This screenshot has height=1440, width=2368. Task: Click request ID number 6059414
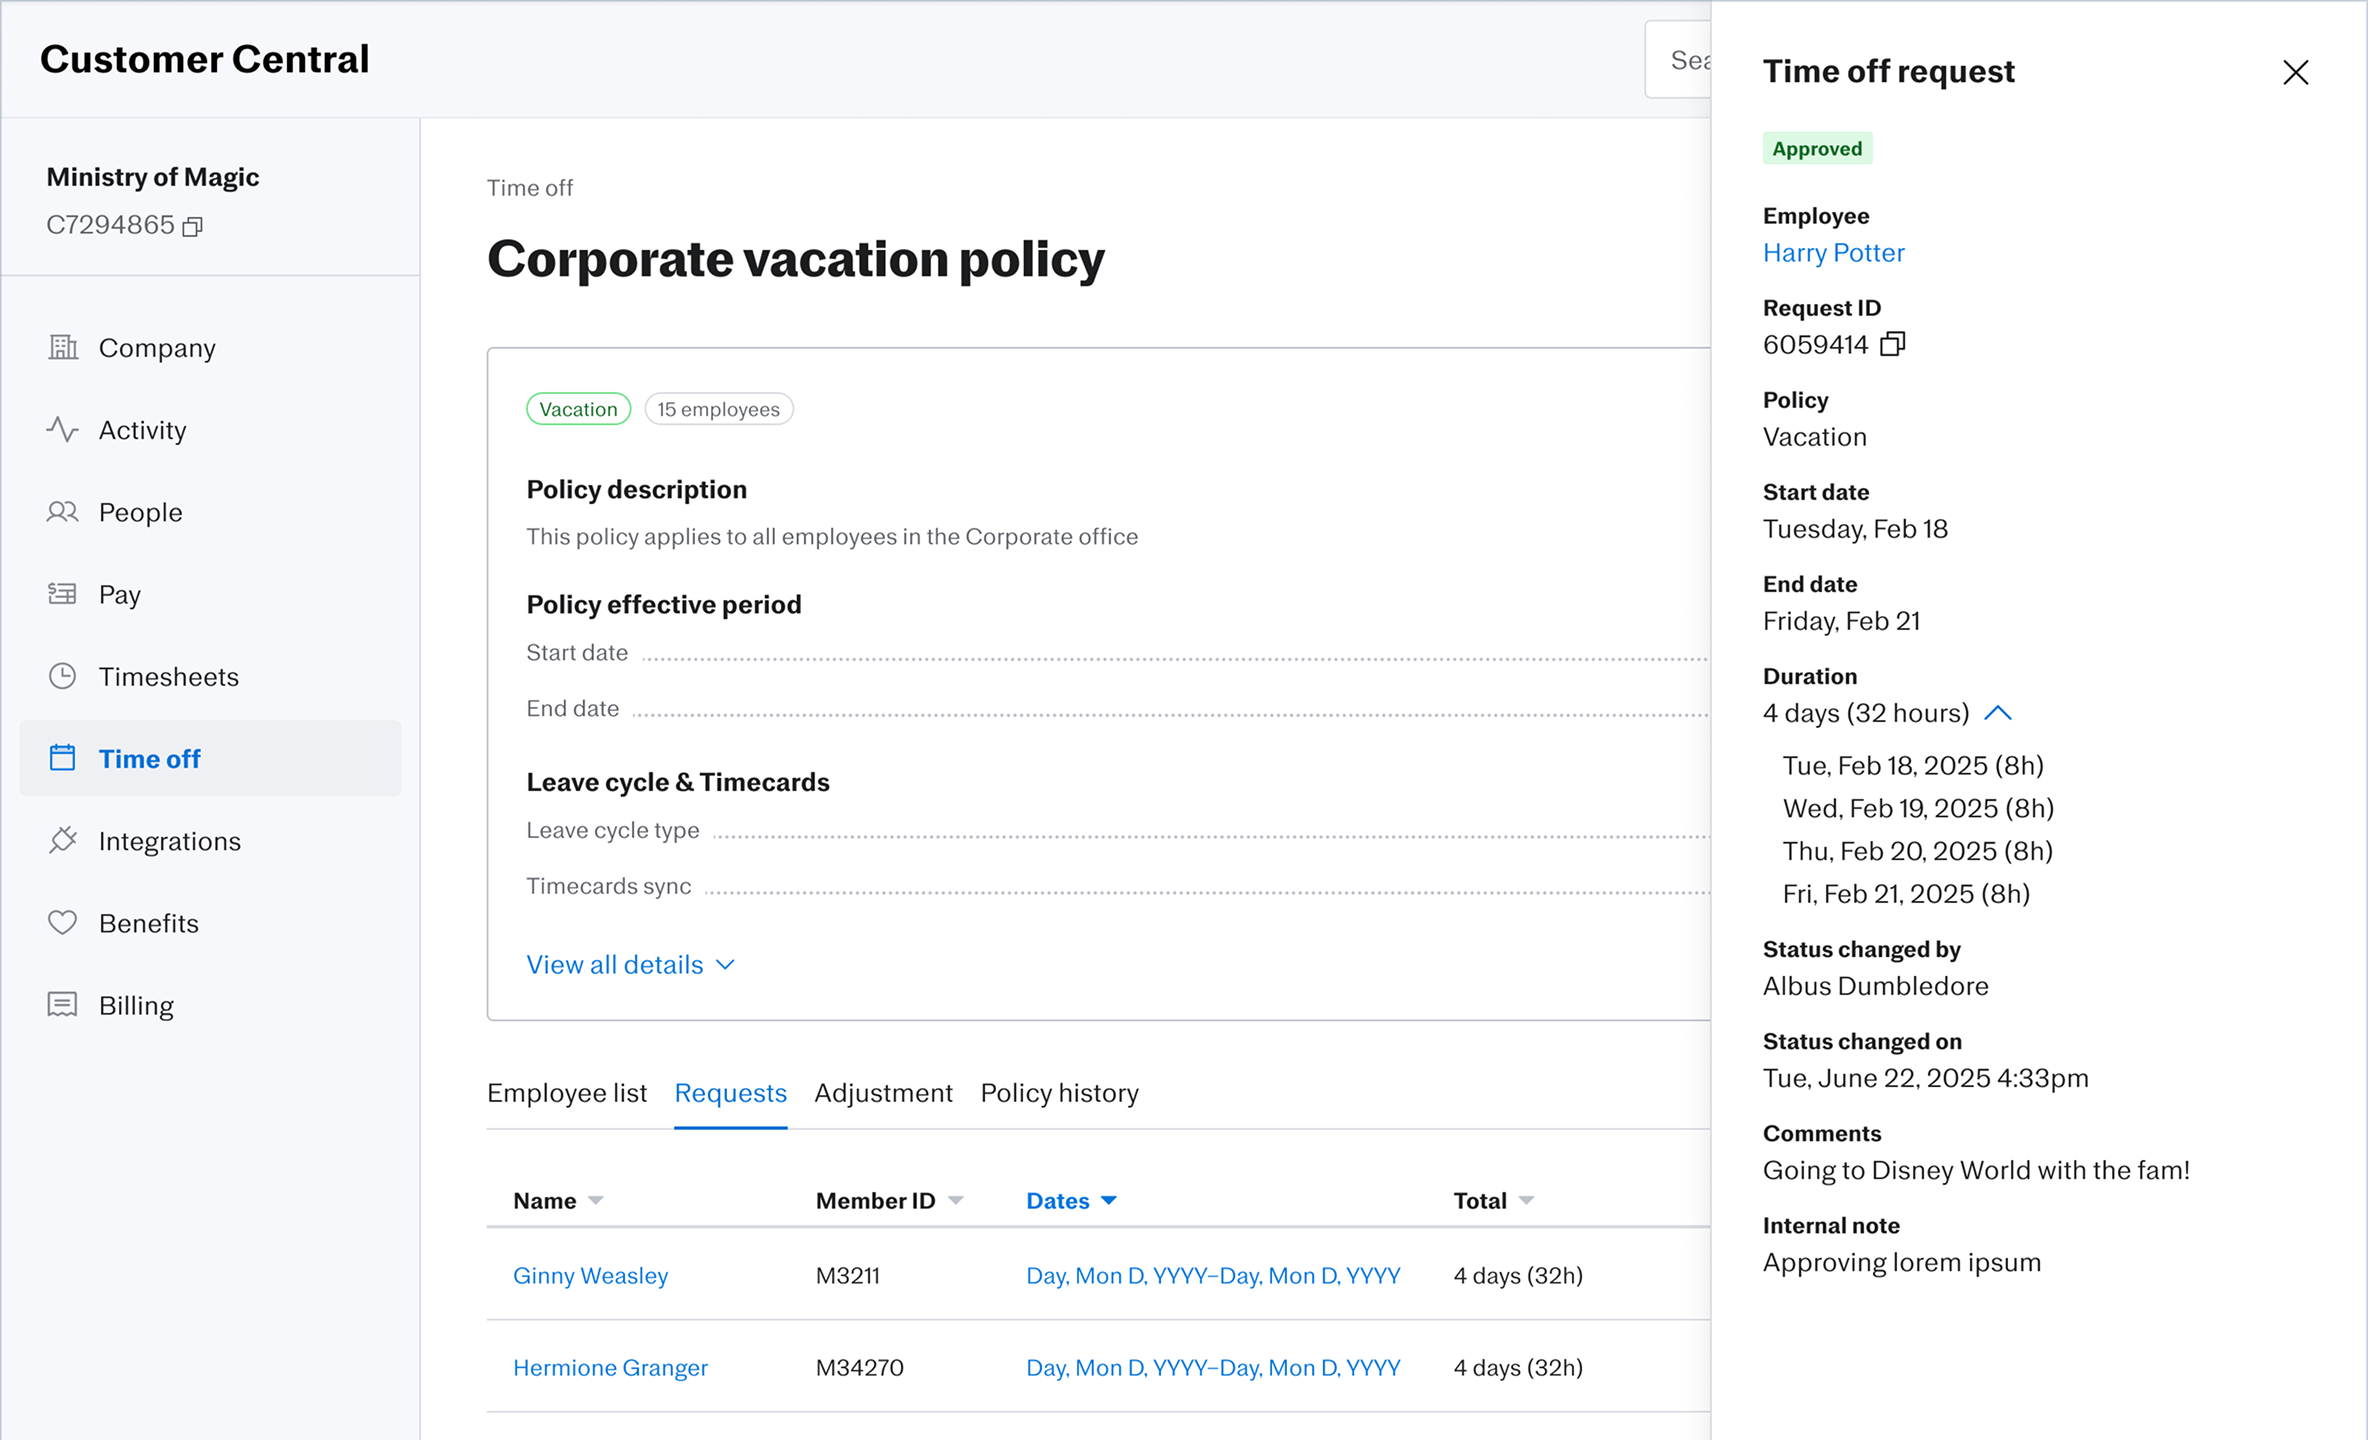(1816, 345)
